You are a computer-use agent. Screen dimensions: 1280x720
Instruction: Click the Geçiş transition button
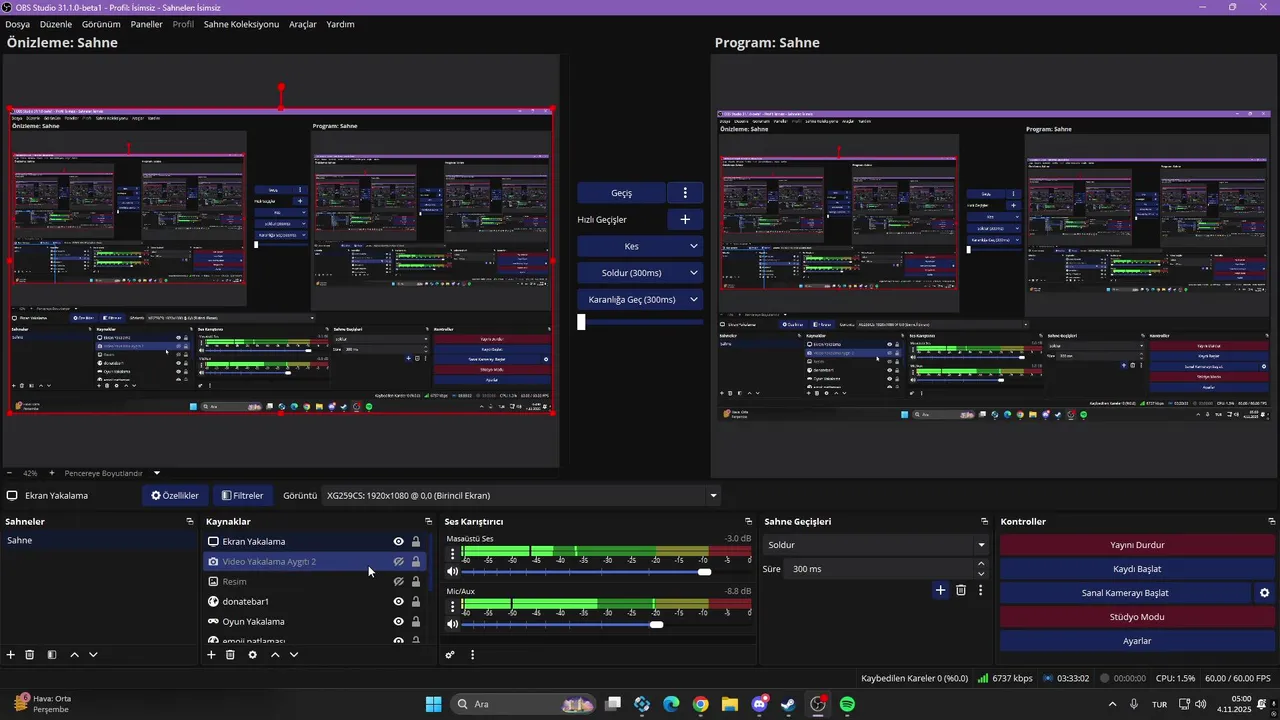click(621, 193)
